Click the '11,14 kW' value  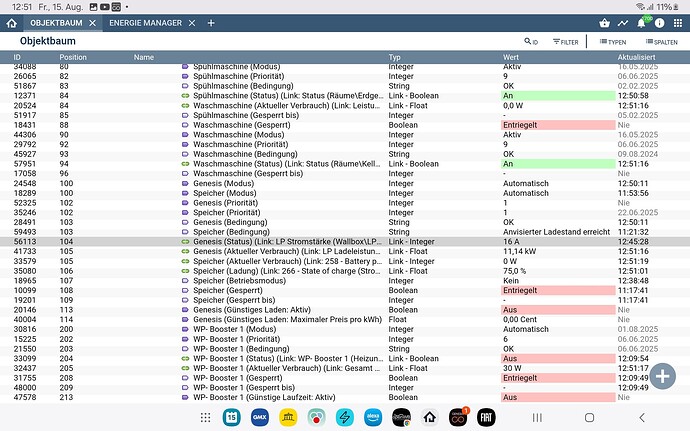tap(520, 251)
